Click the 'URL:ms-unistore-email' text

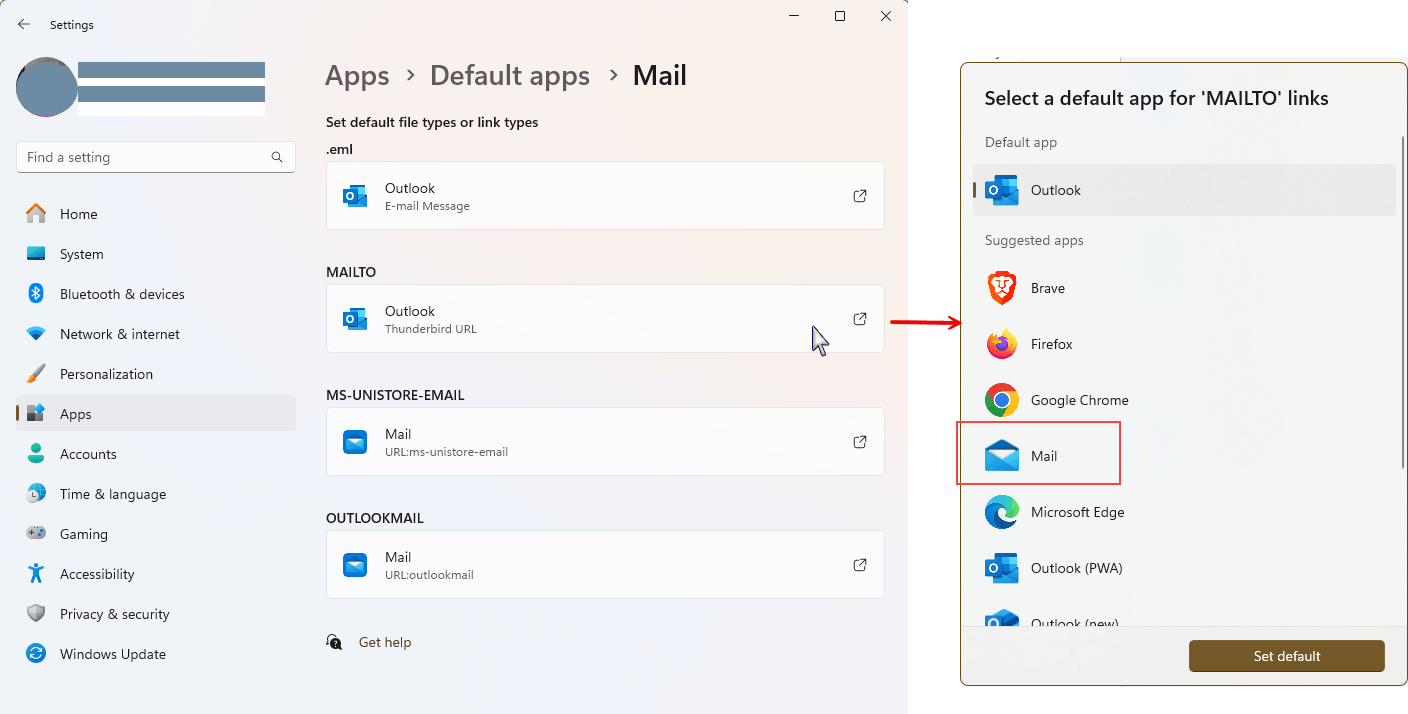pyautogui.click(x=446, y=452)
